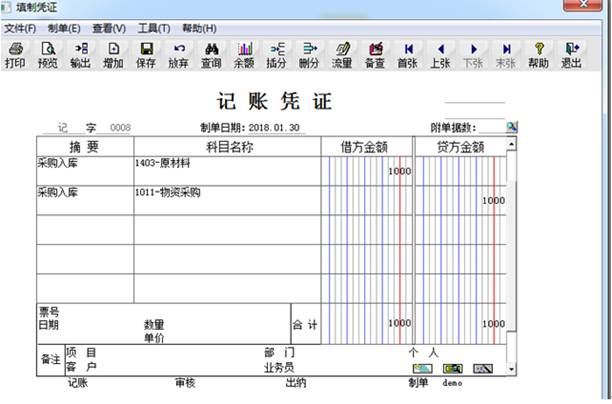Click the 摘要 column header
The image size is (612, 404).
(x=85, y=147)
